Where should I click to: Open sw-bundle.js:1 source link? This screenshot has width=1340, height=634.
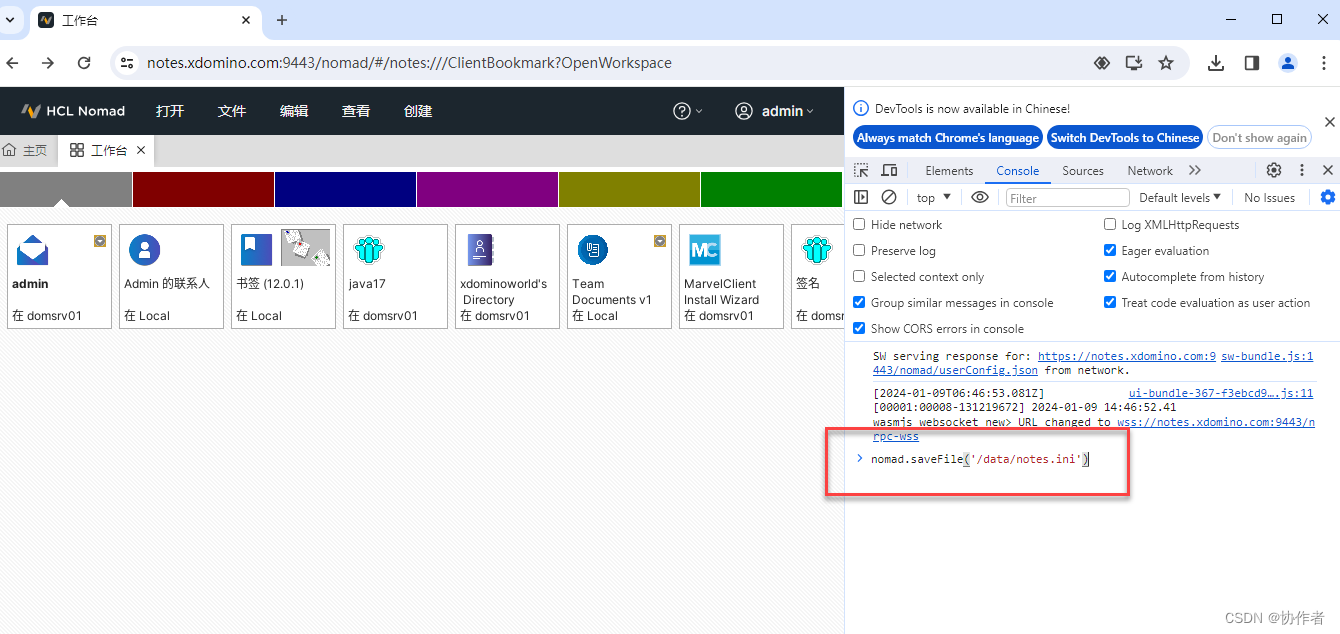click(1267, 356)
